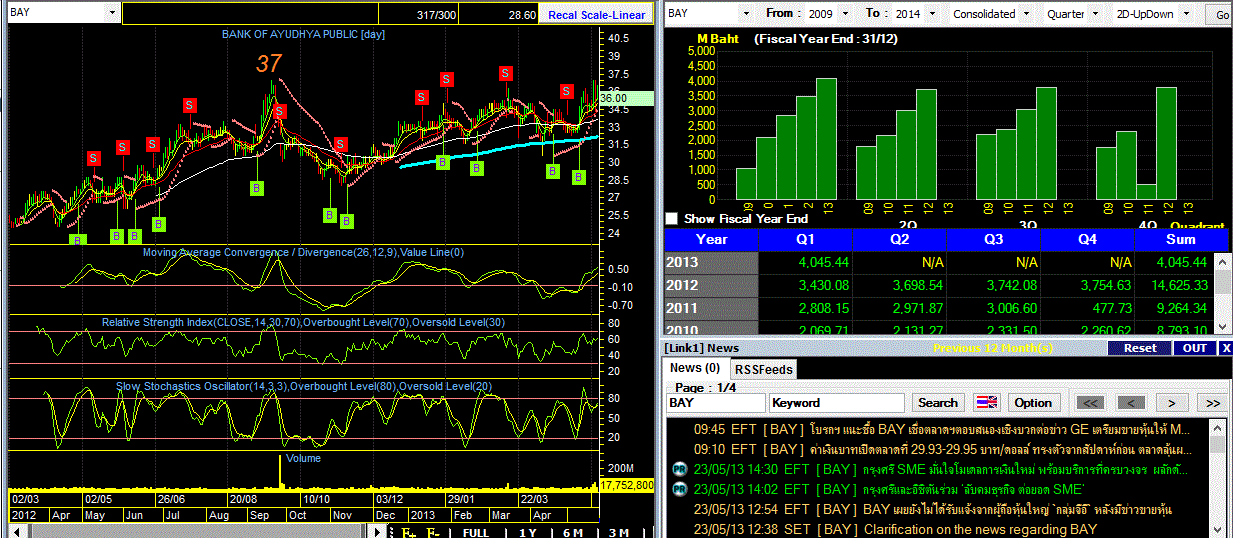Go to the next news page with >
The width and height of the screenshot is (1233, 538).
click(1171, 403)
